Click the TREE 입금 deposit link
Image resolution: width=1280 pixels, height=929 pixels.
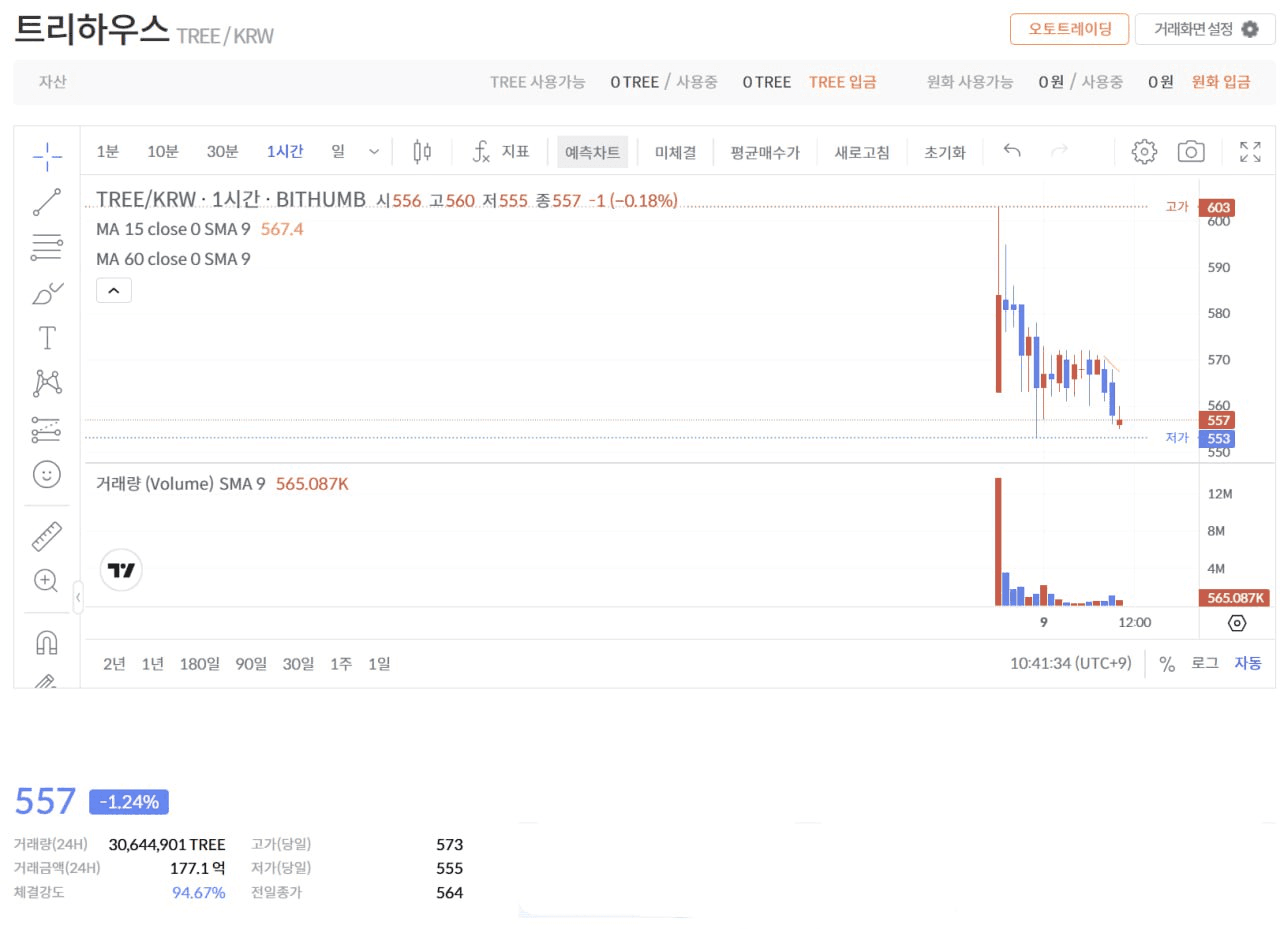842,82
